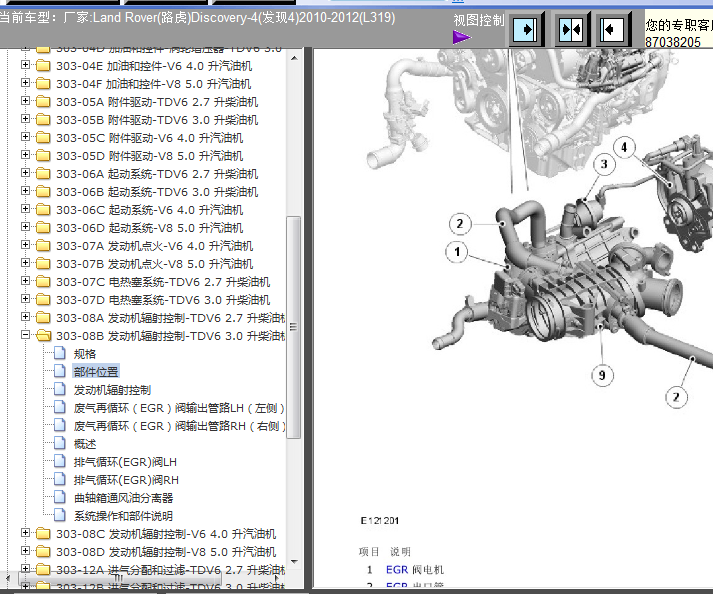This screenshot has height=594, width=713.
Task: Click folder icon of 303-07B 发动机点火-V8 5.0
Action: tap(43, 263)
